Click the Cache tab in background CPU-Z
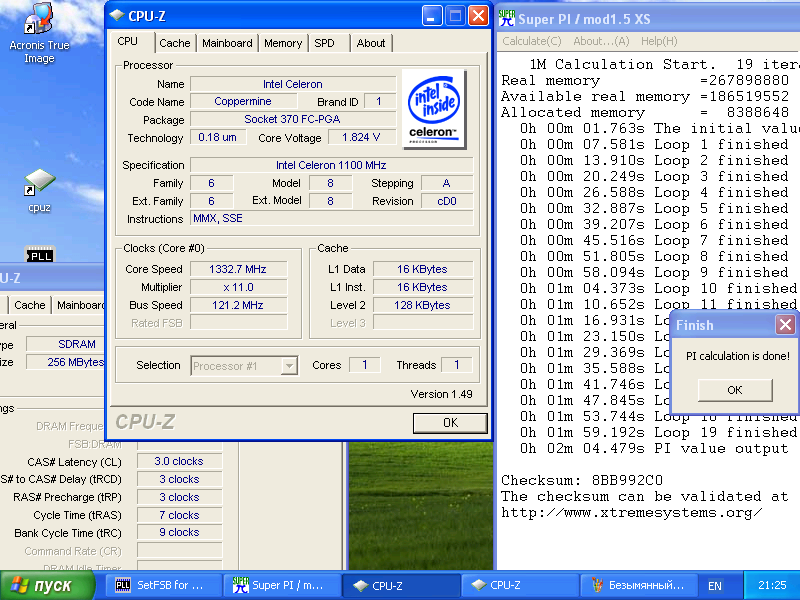 (x=30, y=305)
